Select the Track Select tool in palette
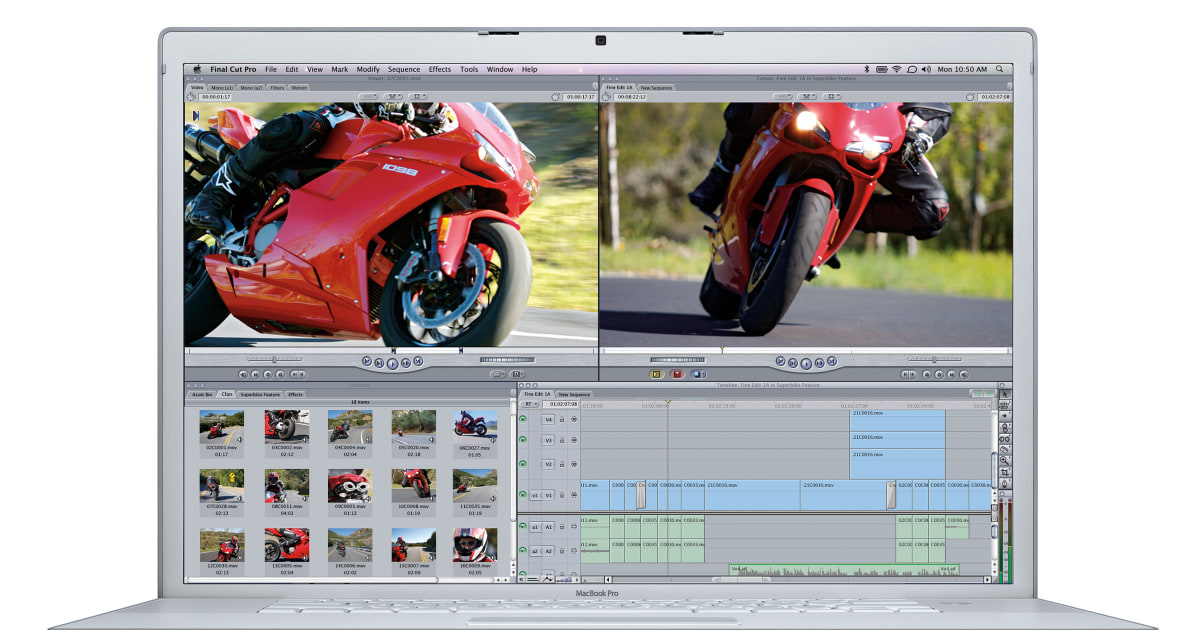Screen dimensions: 1200x630 (1005, 415)
